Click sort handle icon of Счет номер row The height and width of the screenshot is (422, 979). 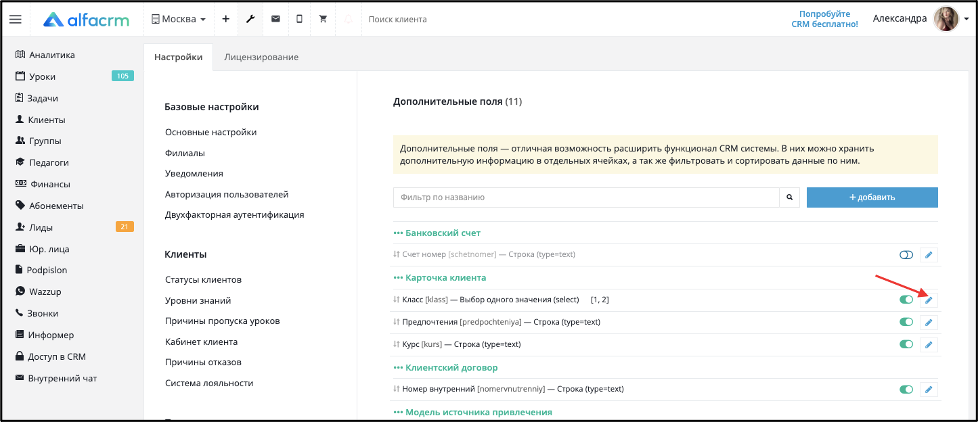point(396,255)
